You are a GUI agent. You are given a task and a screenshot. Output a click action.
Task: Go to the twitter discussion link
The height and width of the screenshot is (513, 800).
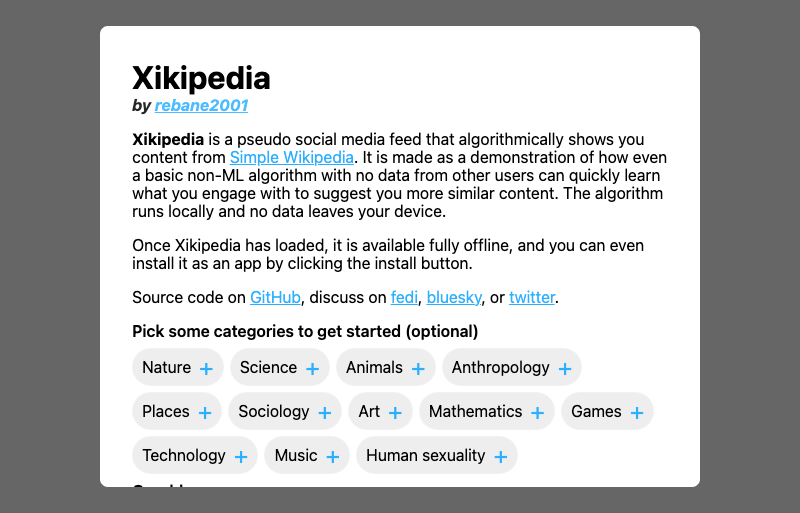pyautogui.click(x=531, y=297)
